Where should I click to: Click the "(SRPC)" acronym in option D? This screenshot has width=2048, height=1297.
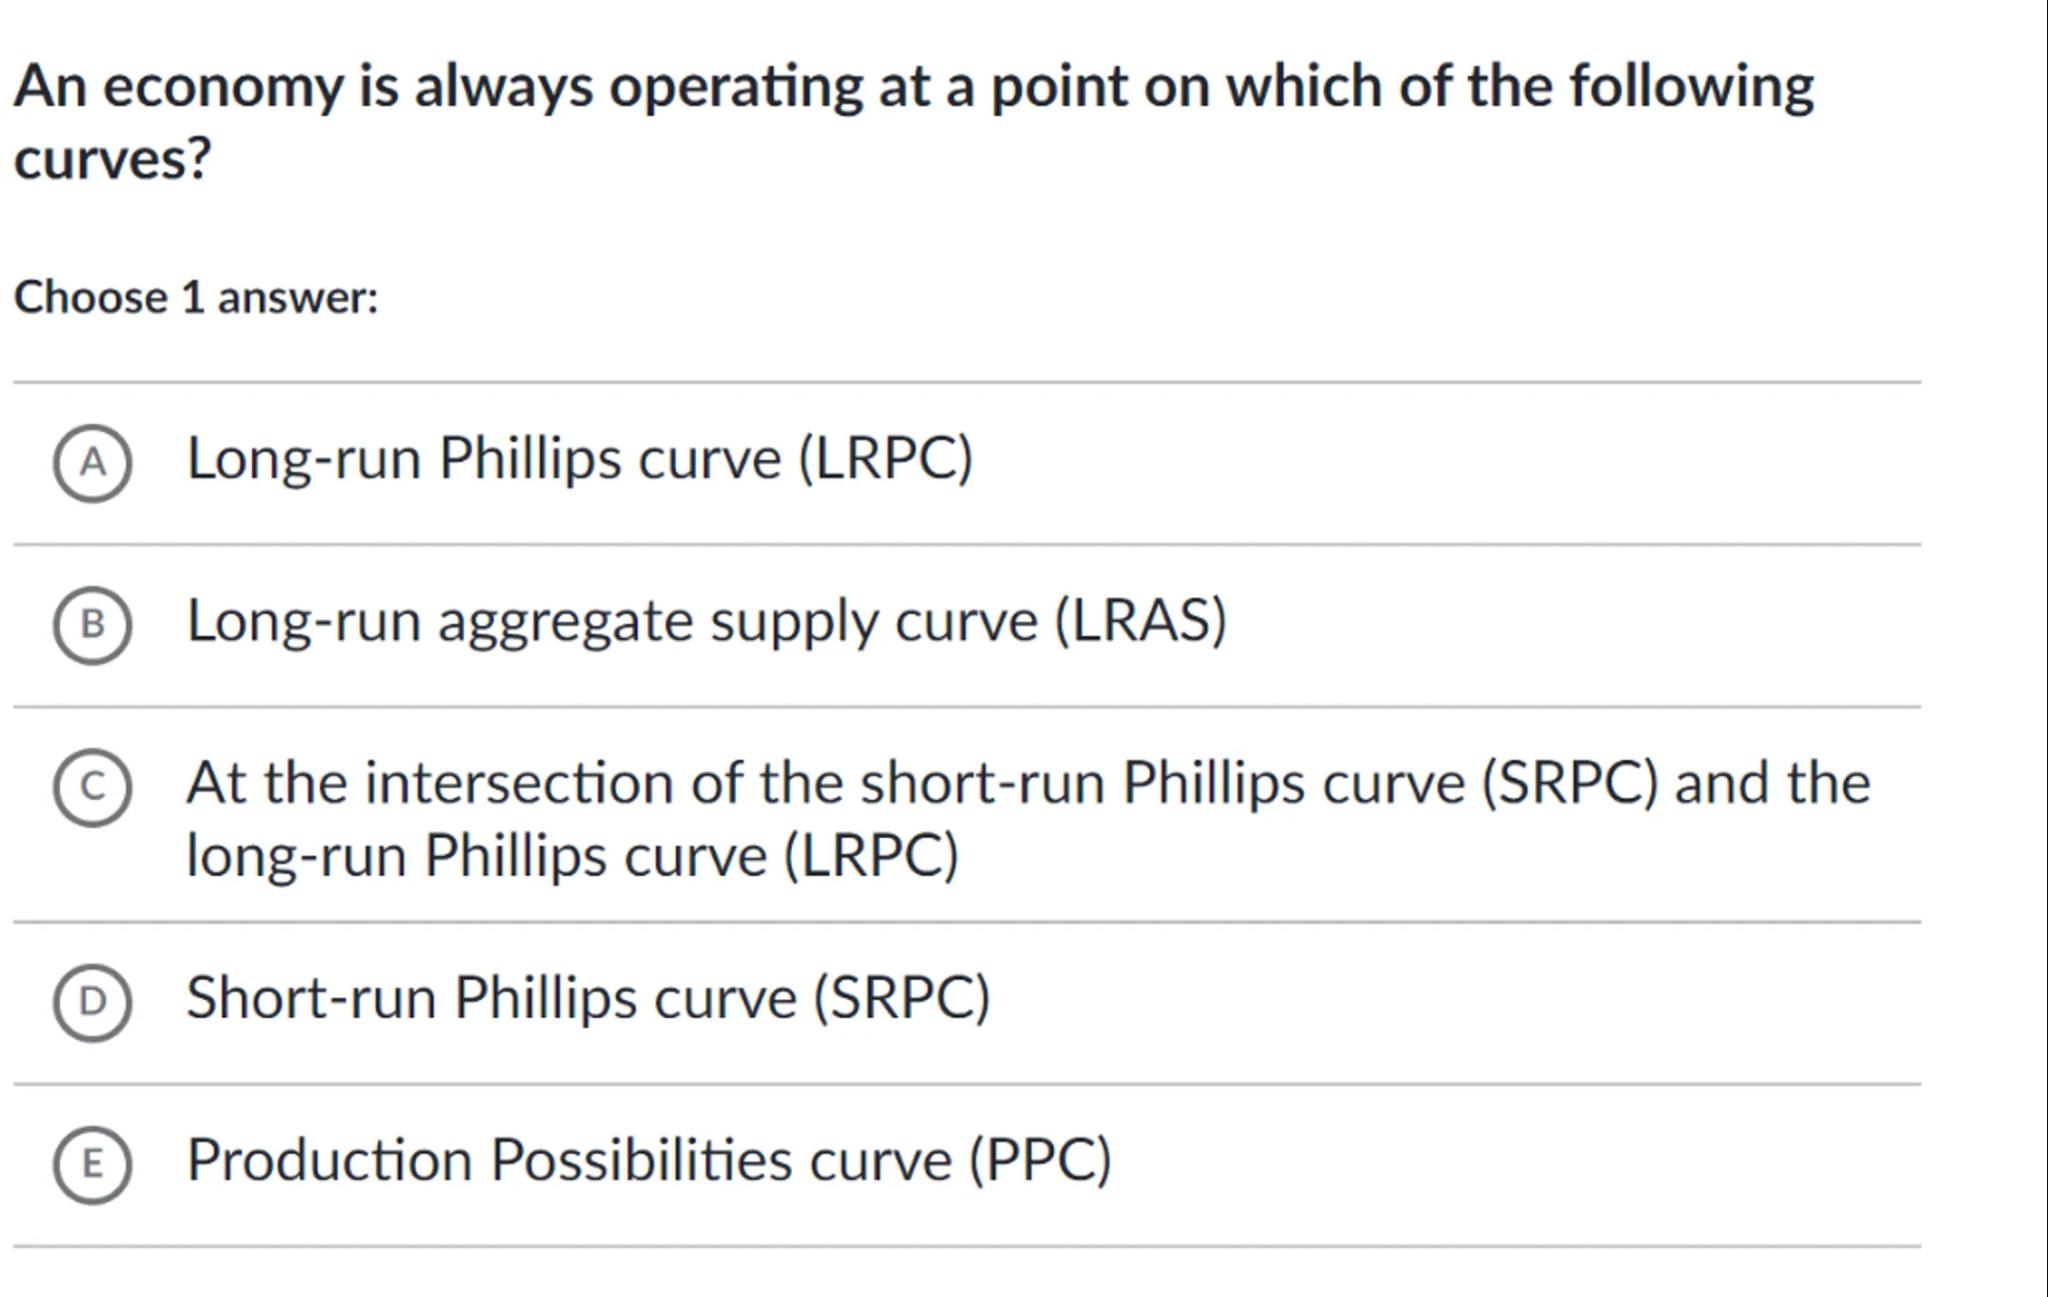901,998
